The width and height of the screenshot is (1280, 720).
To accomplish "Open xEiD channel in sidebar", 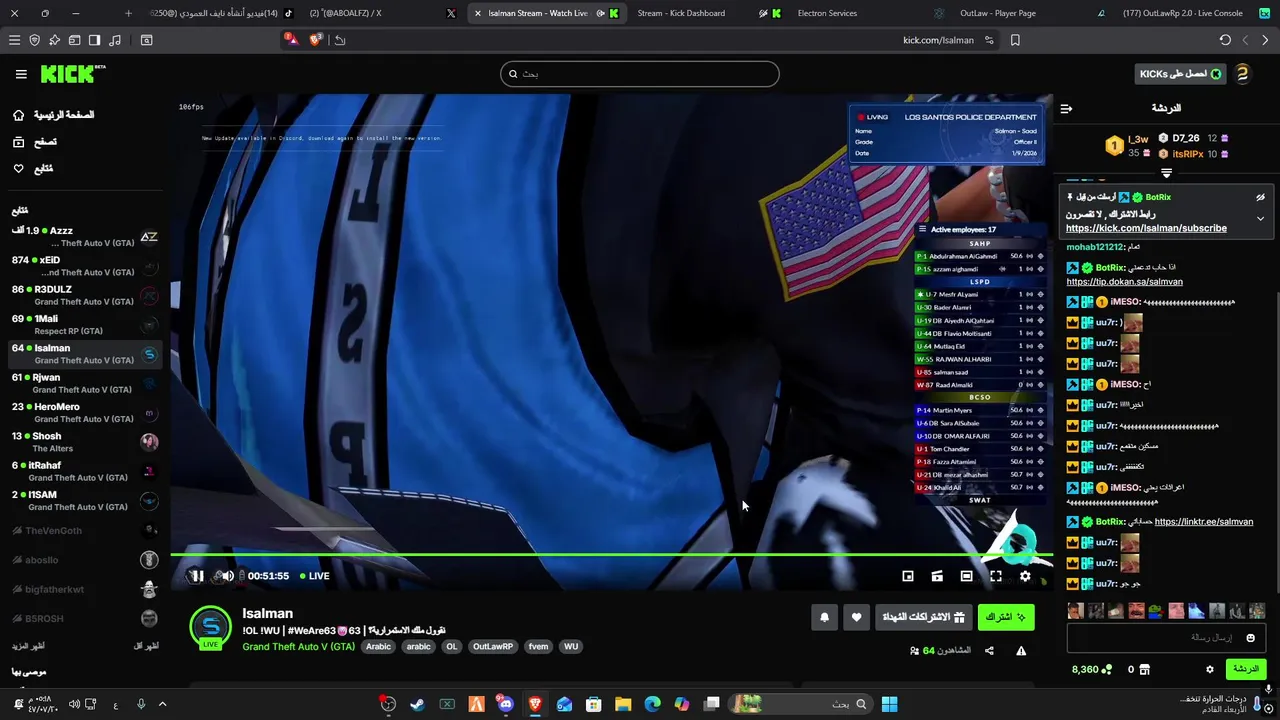I will [85, 266].
